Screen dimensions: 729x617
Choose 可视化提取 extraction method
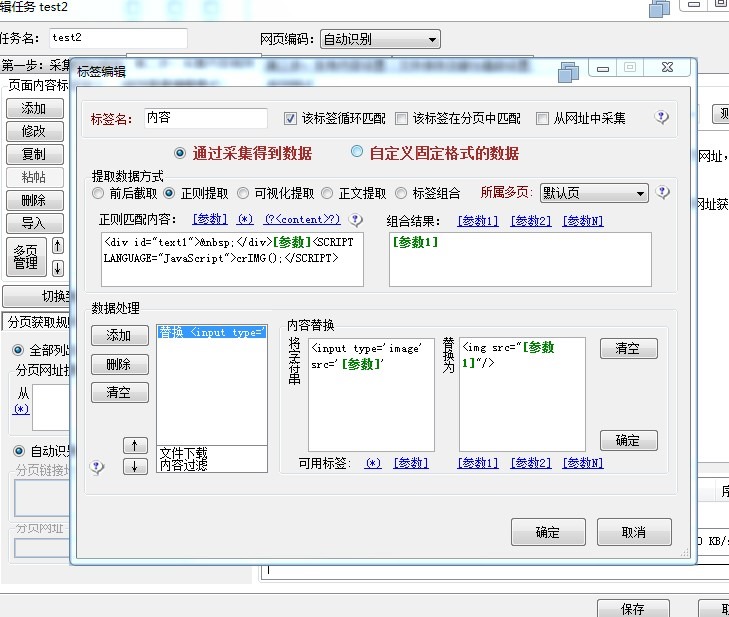click(243, 193)
